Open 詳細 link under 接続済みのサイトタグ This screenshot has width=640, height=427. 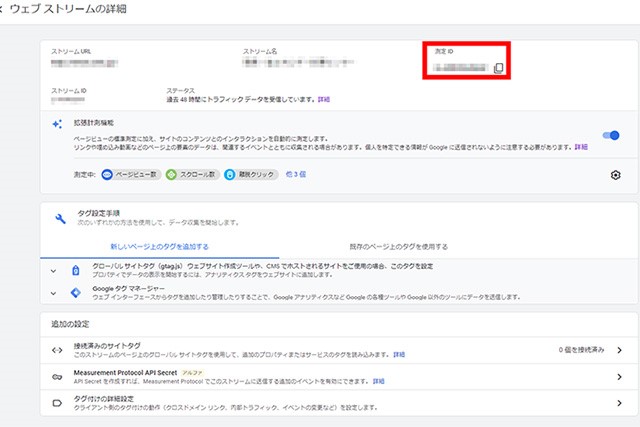[399, 355]
